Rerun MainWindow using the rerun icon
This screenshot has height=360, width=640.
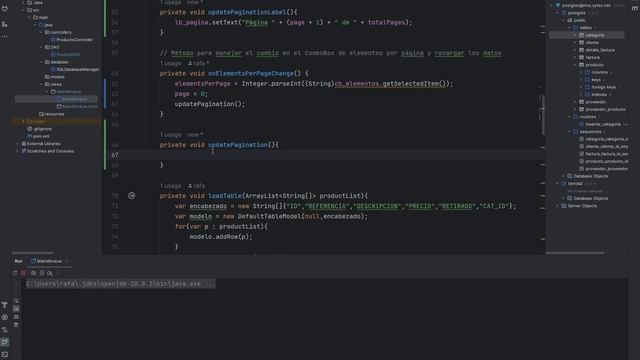coord(15,273)
